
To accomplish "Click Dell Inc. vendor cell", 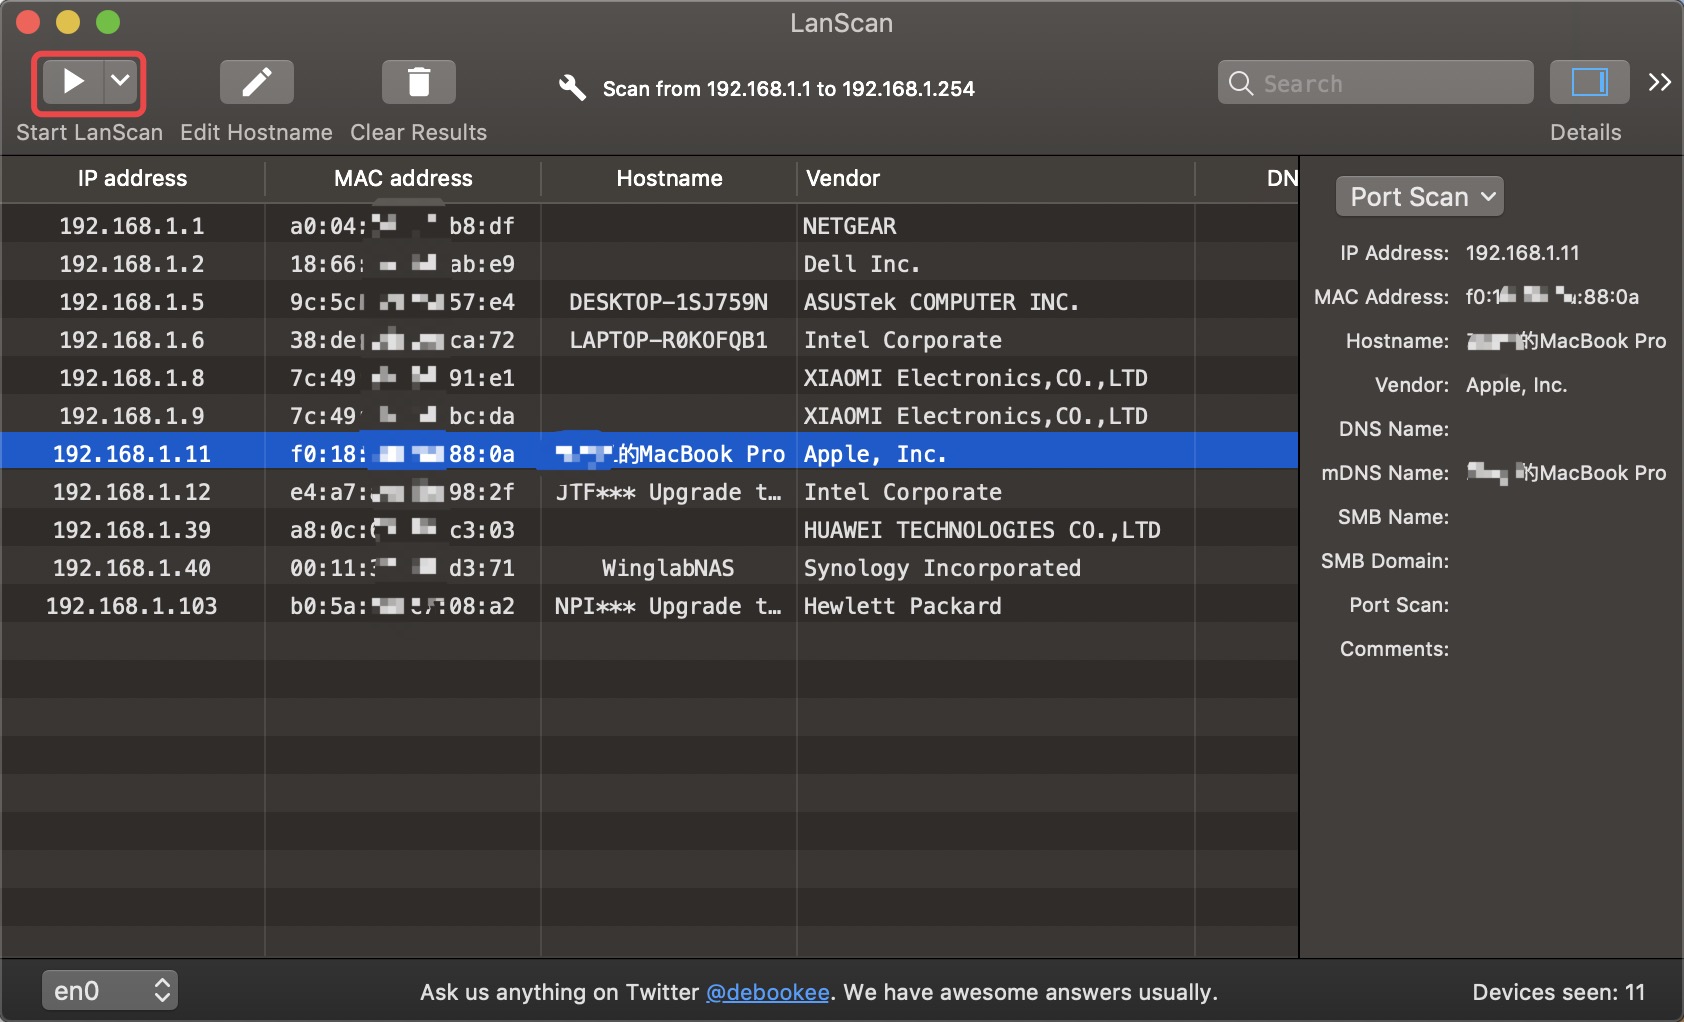I will pos(861,264).
